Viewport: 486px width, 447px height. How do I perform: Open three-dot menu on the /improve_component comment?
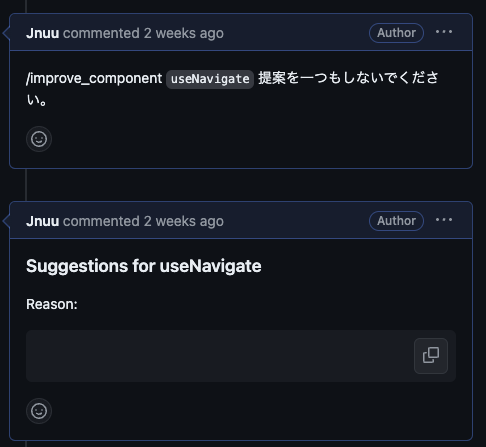click(444, 32)
